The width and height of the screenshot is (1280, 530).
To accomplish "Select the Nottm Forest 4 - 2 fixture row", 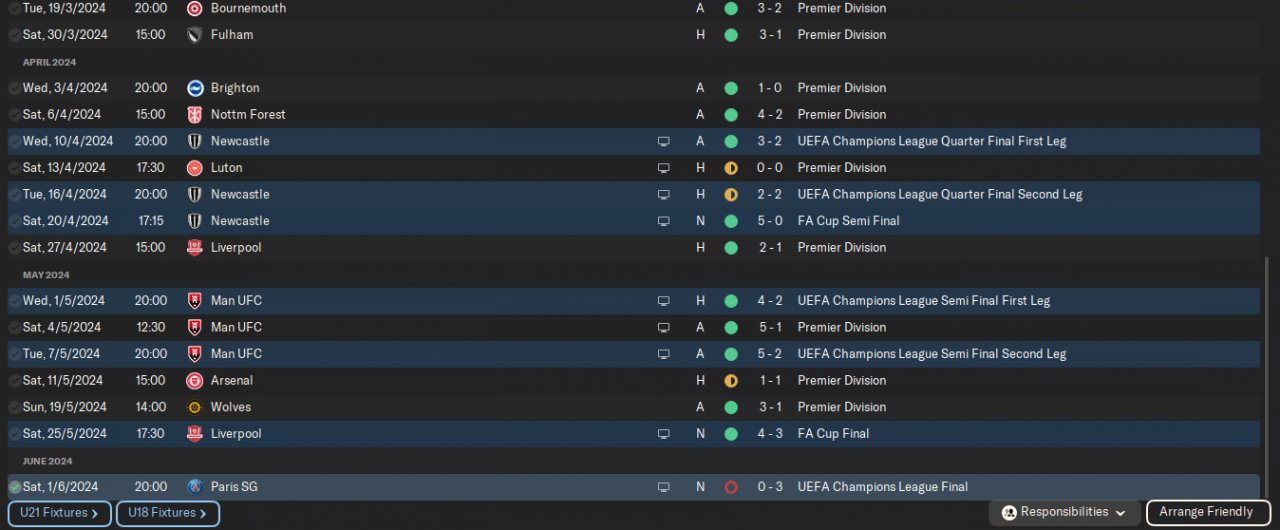I will [x=634, y=115].
